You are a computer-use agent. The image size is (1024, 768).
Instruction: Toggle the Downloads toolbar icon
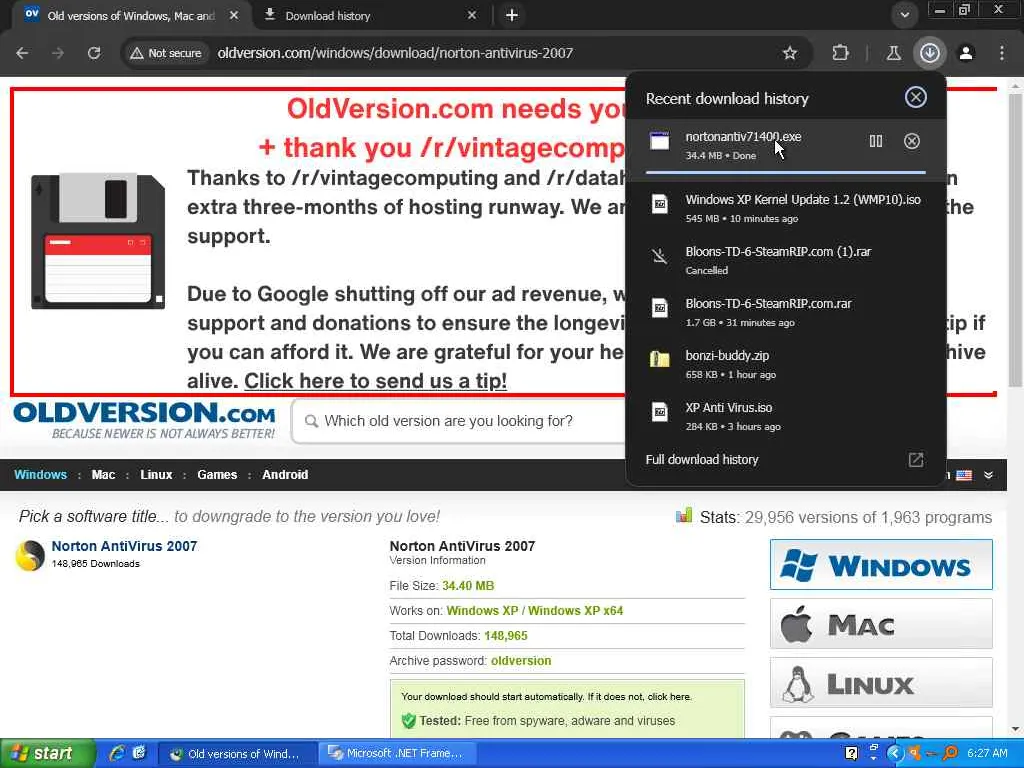(x=930, y=53)
